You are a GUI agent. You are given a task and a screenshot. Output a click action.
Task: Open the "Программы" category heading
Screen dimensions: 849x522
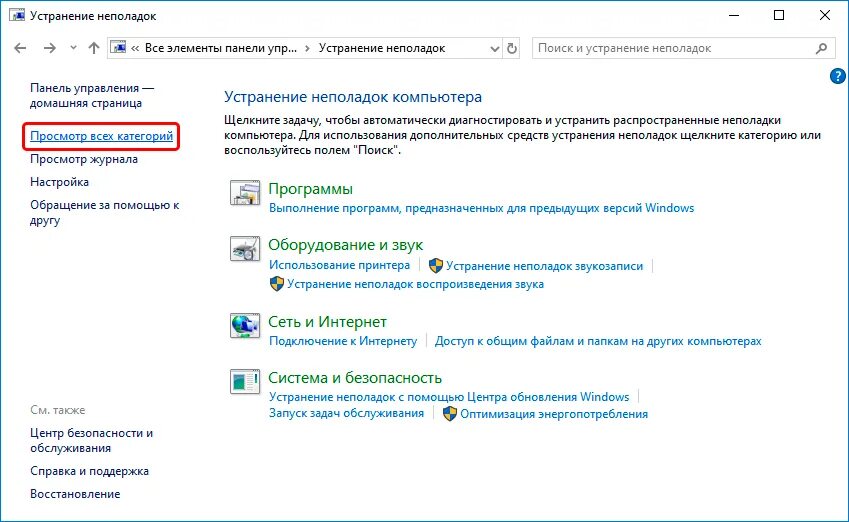[x=311, y=189]
